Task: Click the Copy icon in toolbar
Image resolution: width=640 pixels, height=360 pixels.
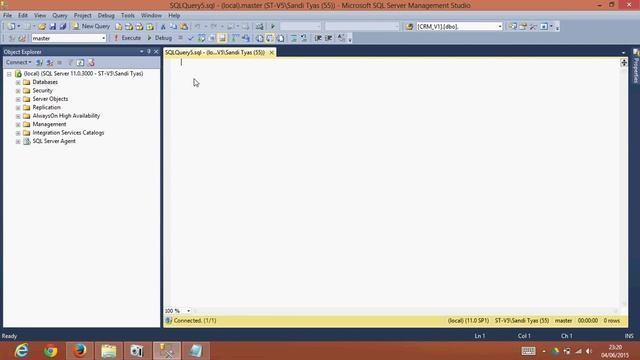Action: coord(173,26)
